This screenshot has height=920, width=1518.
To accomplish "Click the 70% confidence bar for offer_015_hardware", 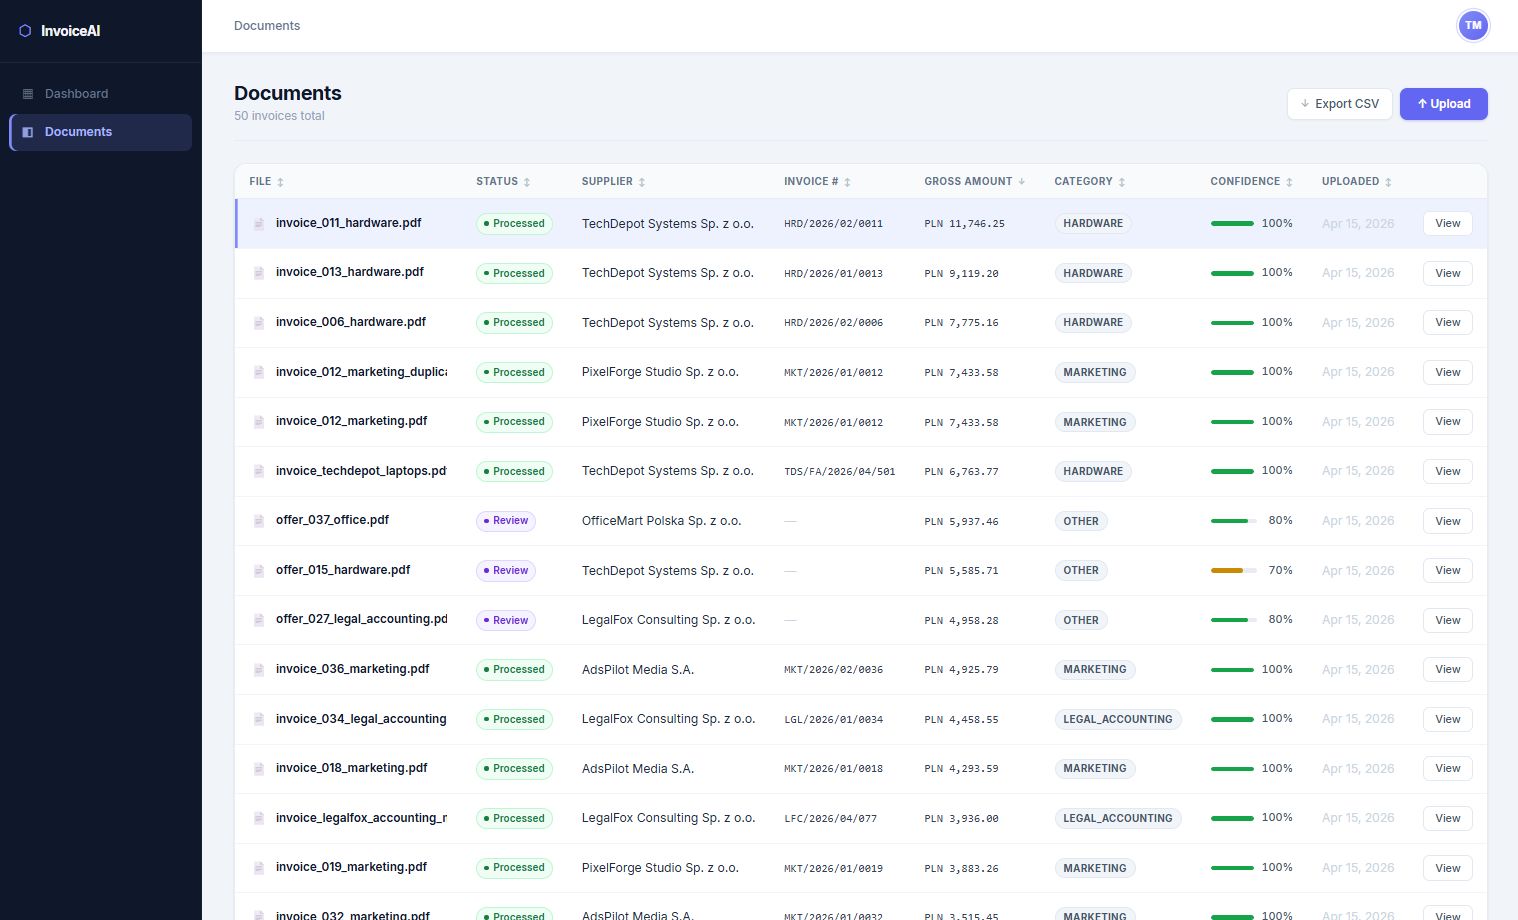I will point(1232,571).
